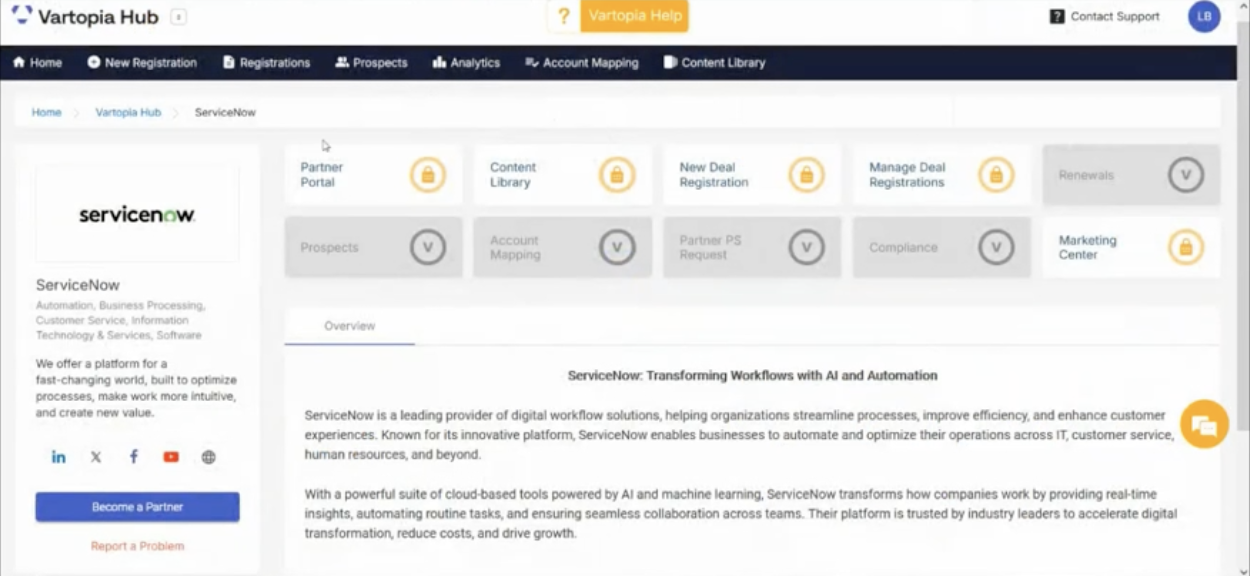Viewport: 1250px width, 576px height.
Task: Click the V icon on Prospects tile
Action: [428, 247]
